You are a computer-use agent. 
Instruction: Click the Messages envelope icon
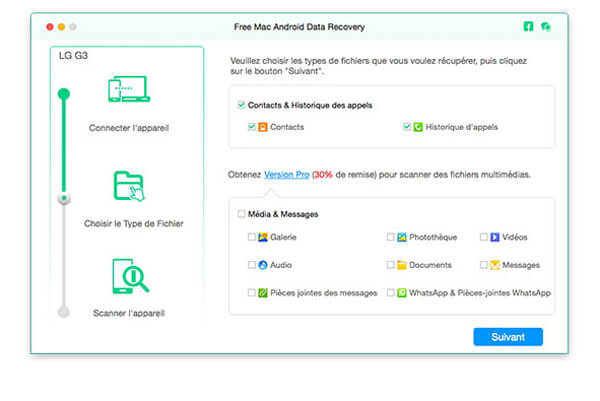tap(495, 265)
